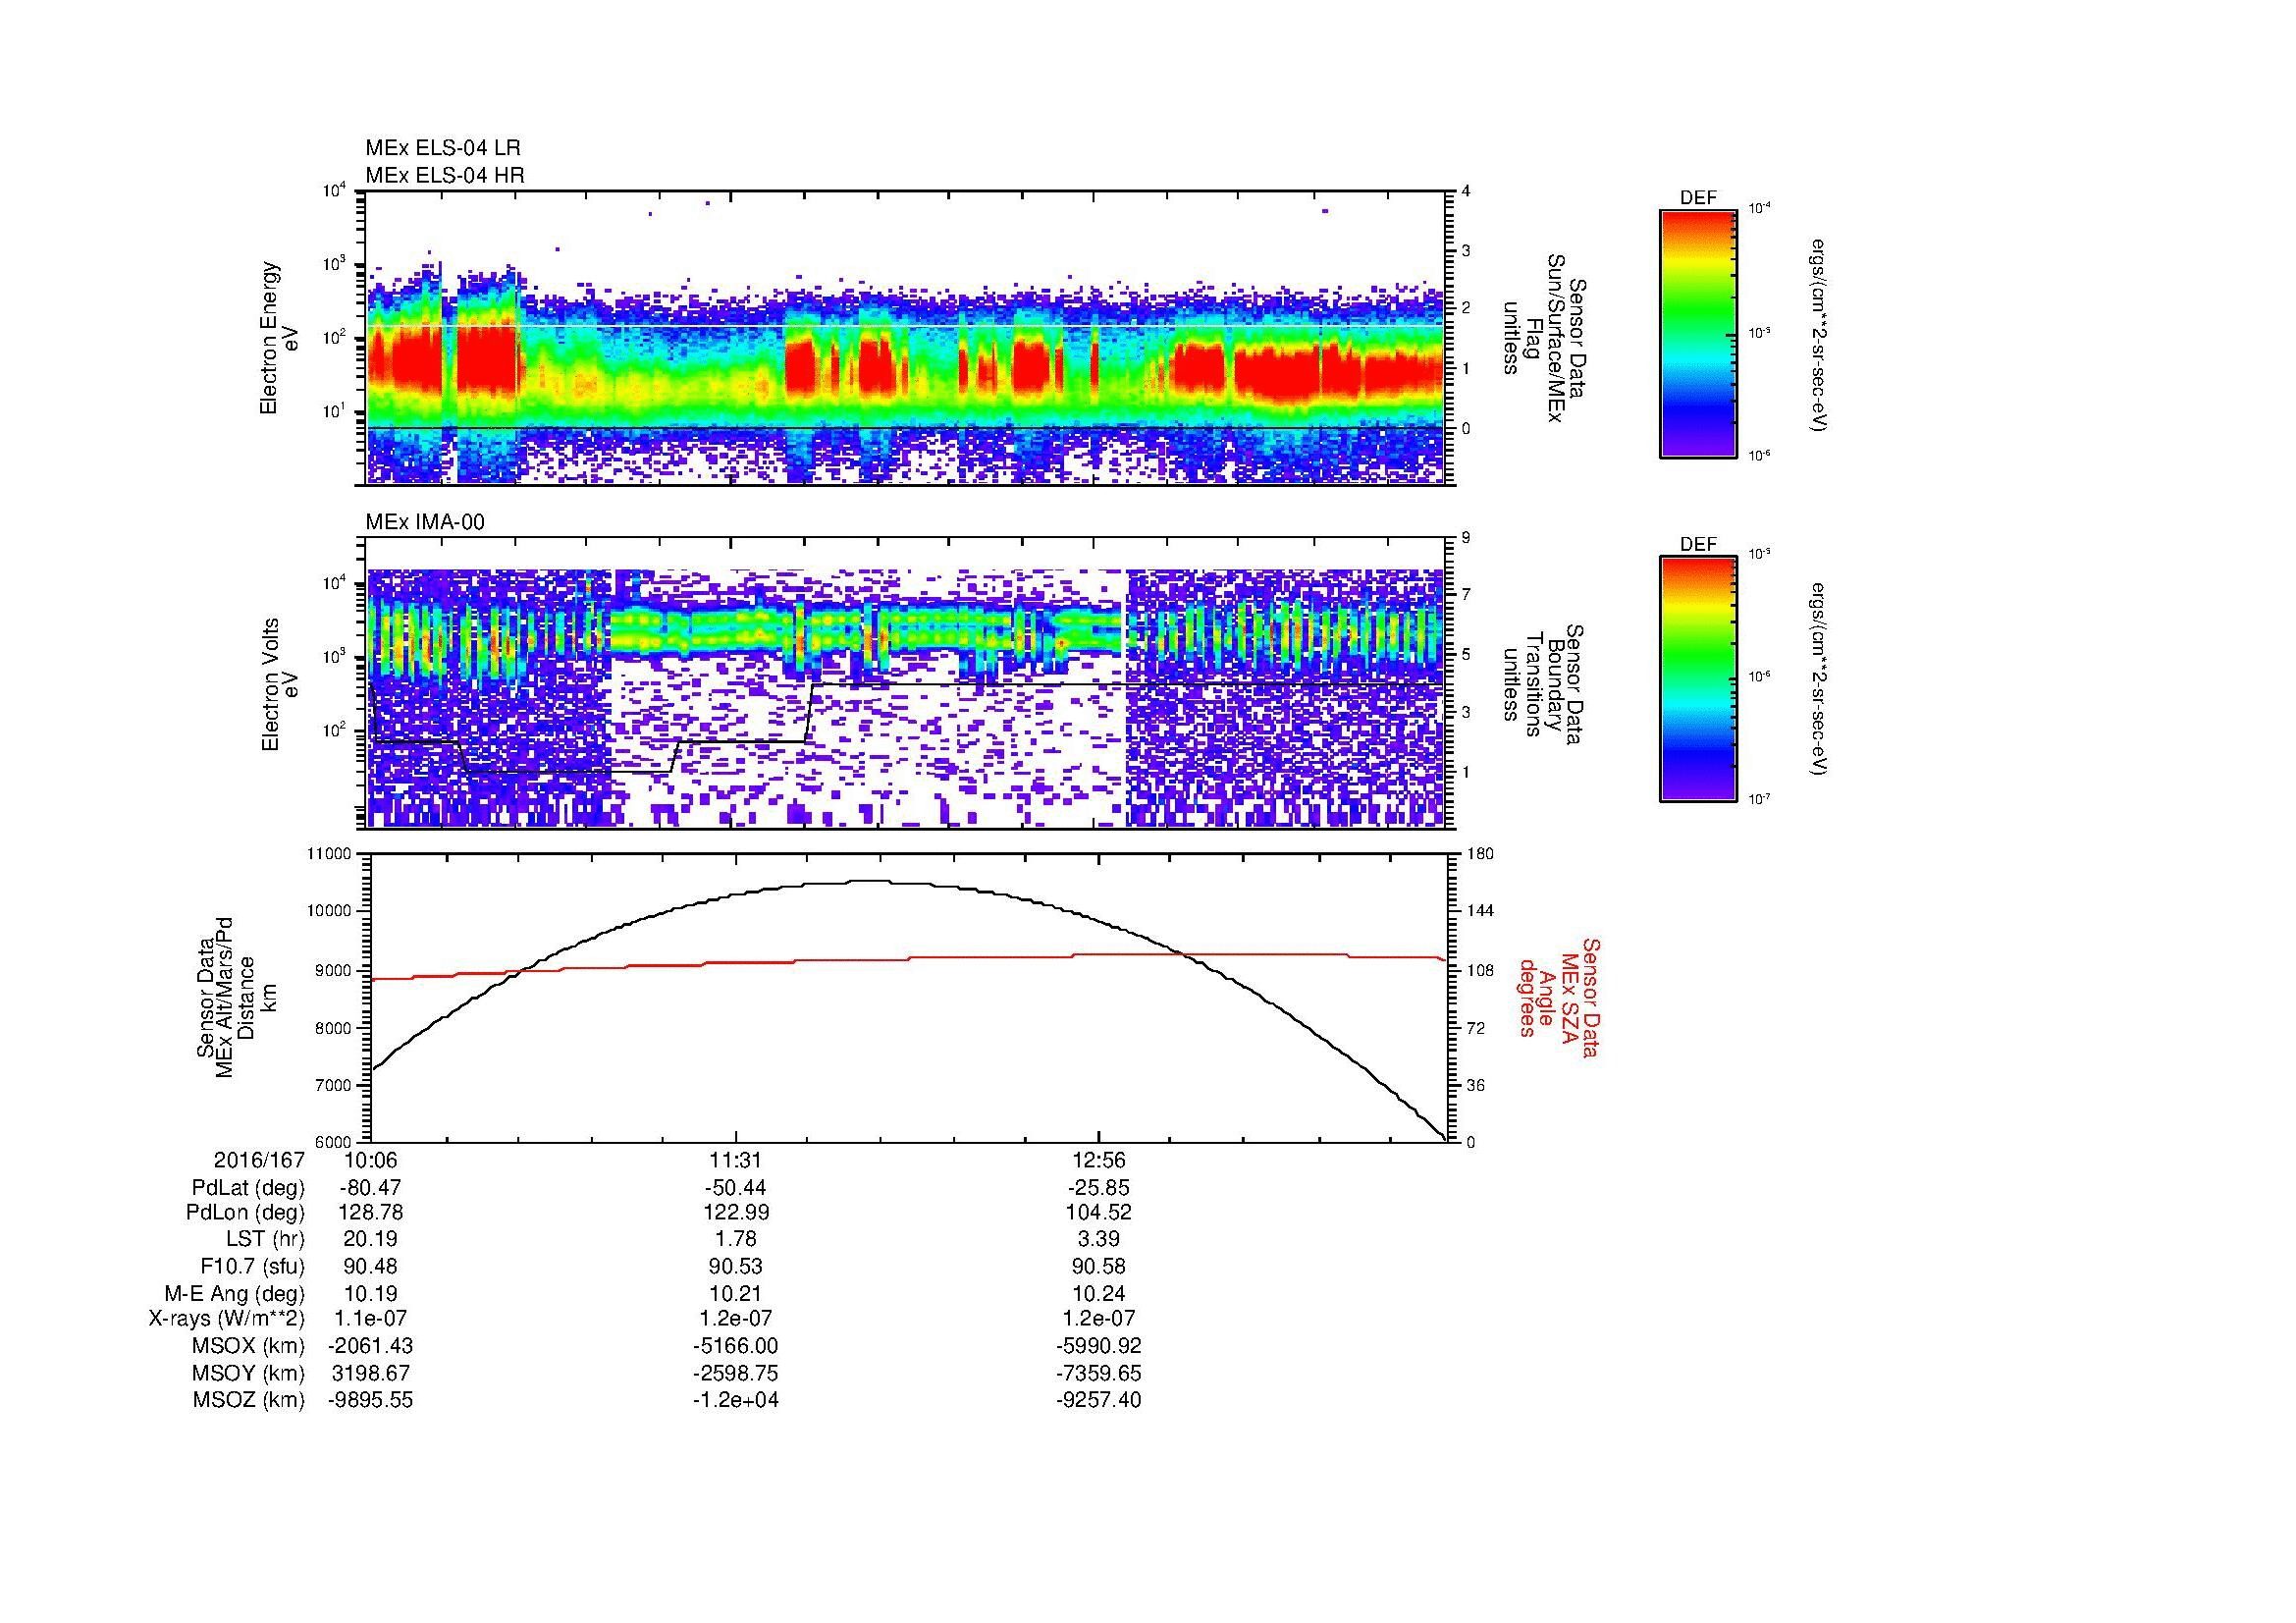Click the F10.7 value 90.53

[736, 1267]
